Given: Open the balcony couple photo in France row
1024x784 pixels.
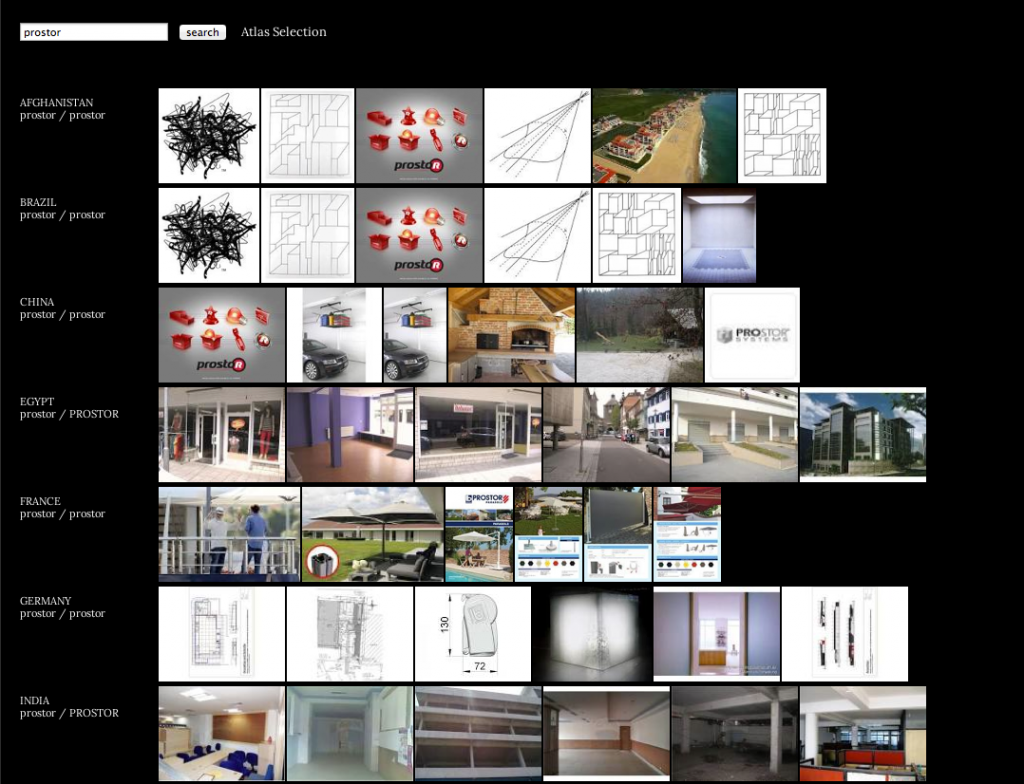Looking at the screenshot, I should pyautogui.click(x=229, y=534).
